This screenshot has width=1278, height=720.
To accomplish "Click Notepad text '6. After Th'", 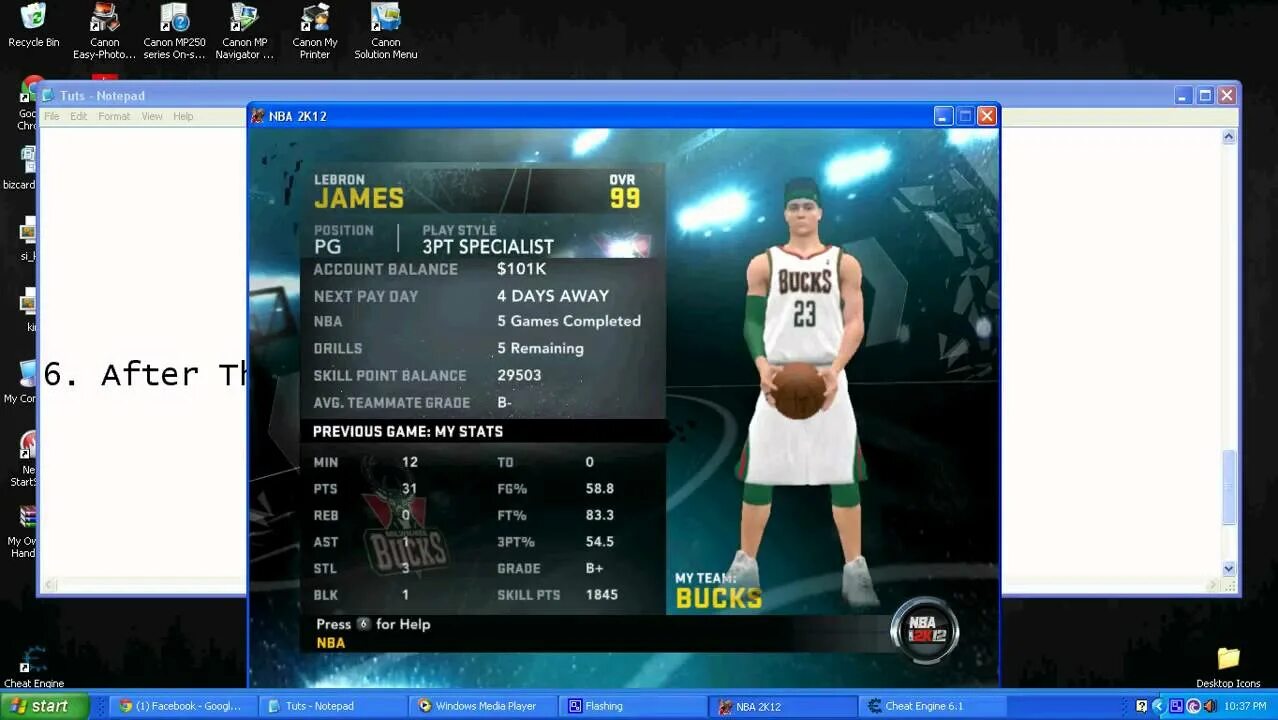I will pos(145,374).
